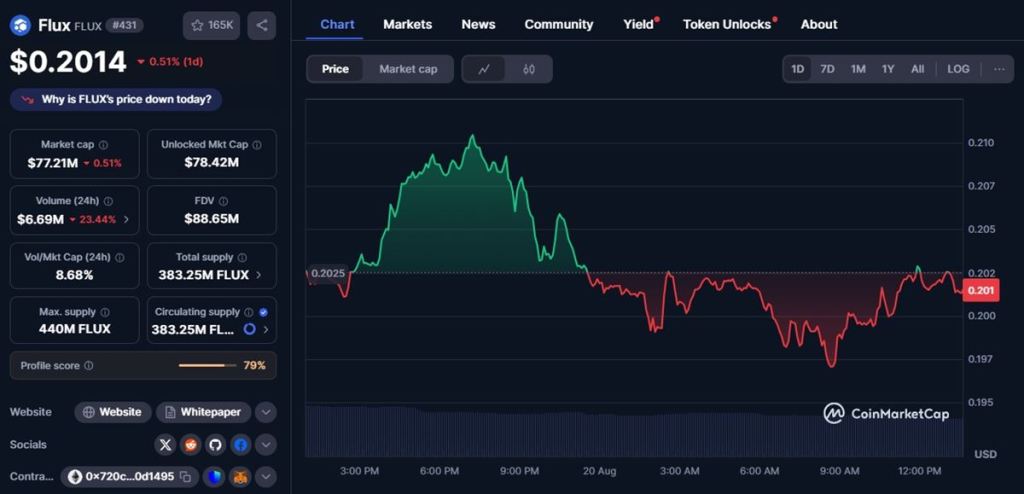
Task: Click the 8.68% Vol/Mkt Cap value
Action: [x=74, y=275]
